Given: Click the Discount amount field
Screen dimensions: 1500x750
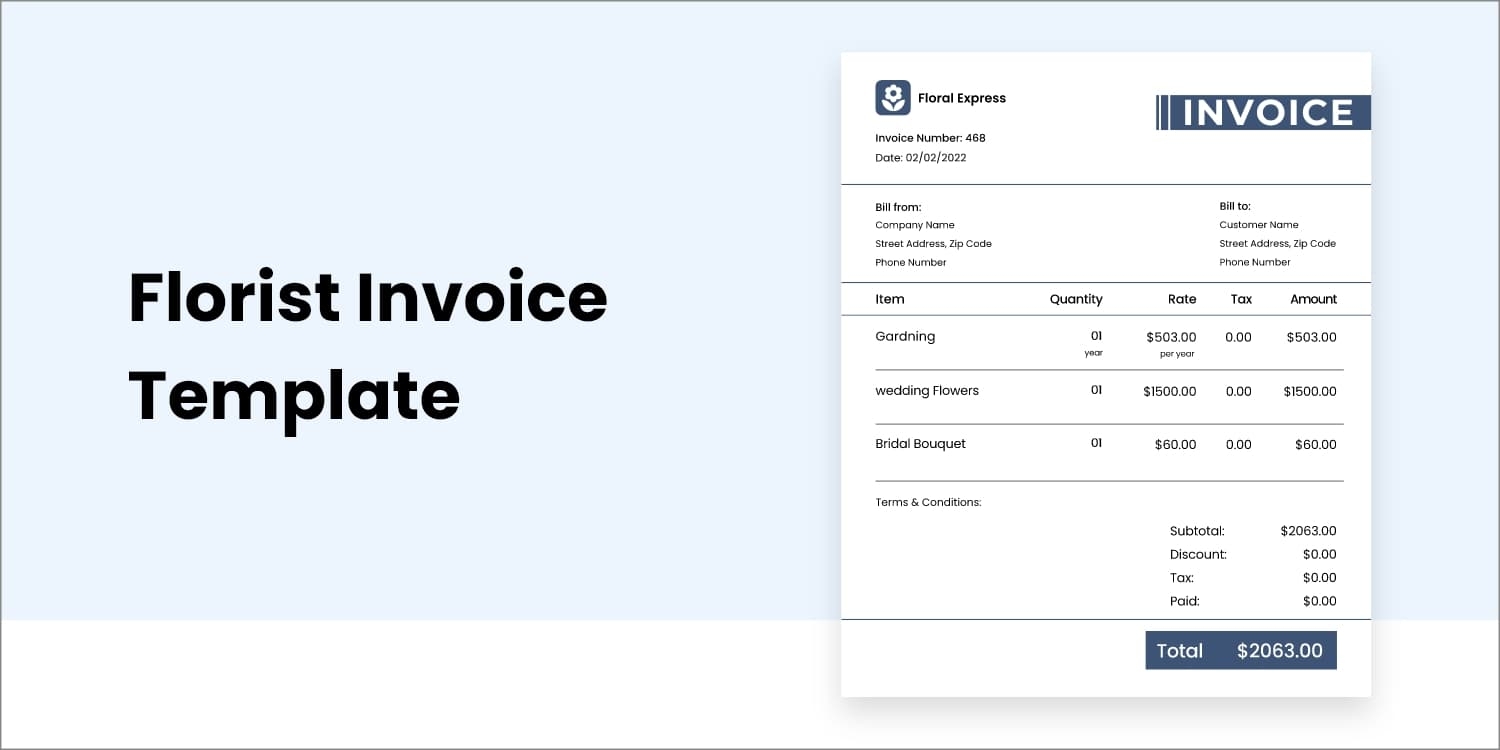Looking at the screenshot, I should tap(1318, 554).
